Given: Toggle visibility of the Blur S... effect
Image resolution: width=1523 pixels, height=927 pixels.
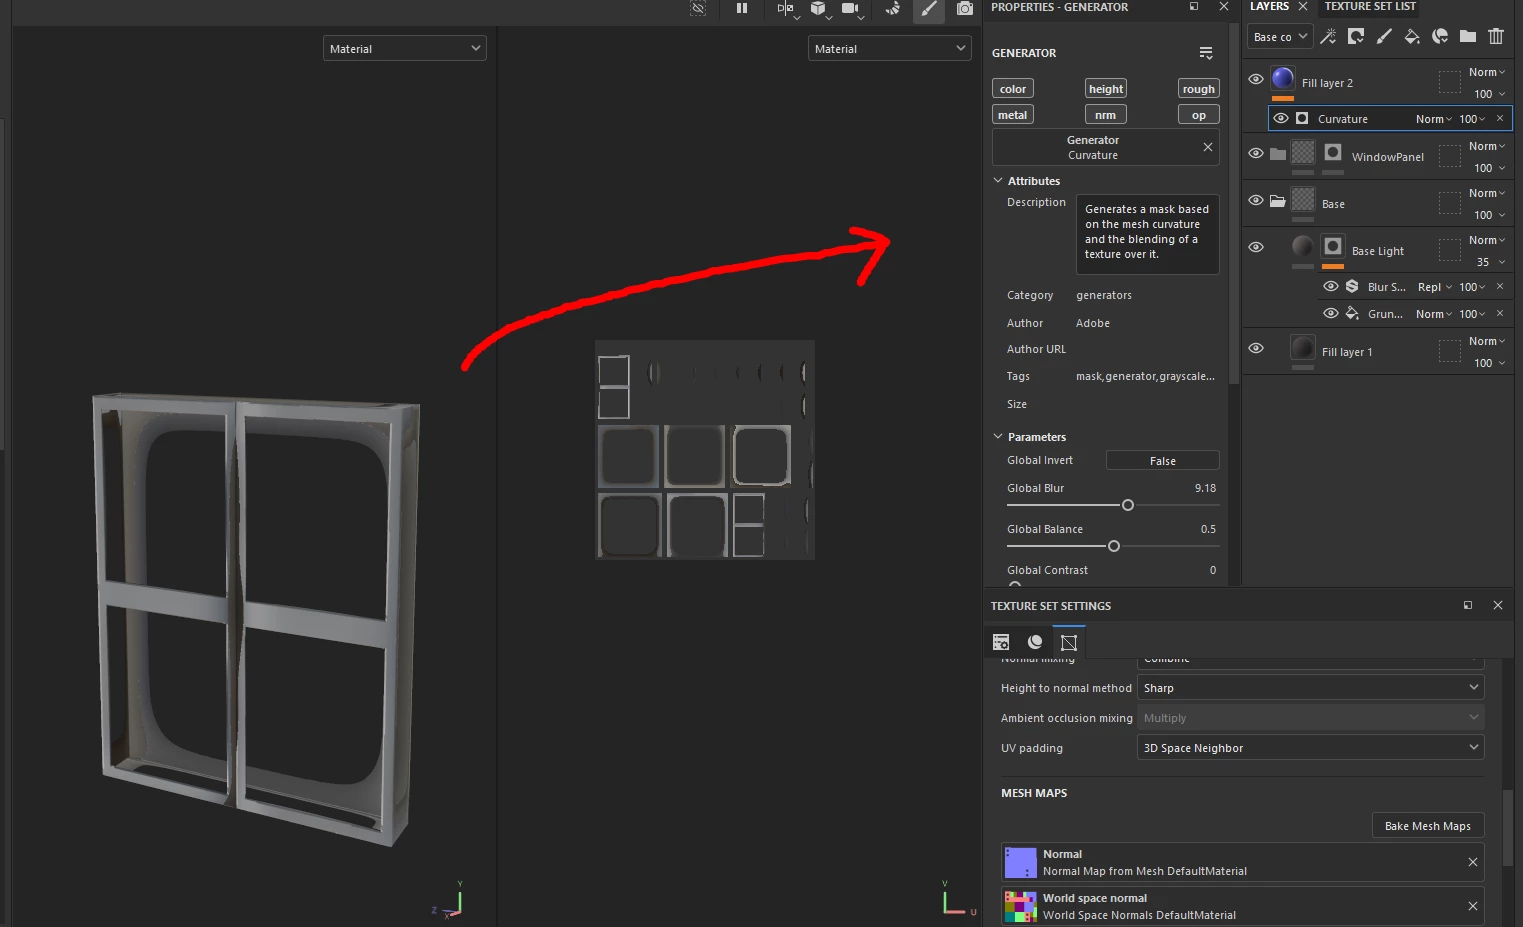Looking at the screenshot, I should tap(1331, 286).
